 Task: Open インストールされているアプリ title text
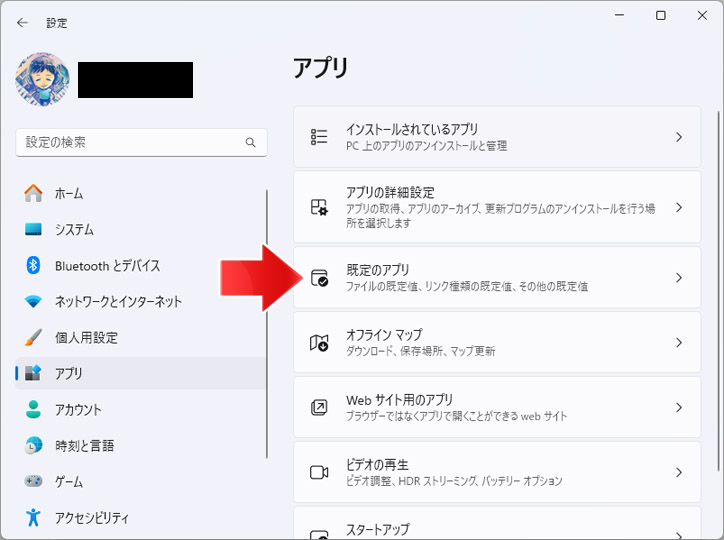coord(412,129)
